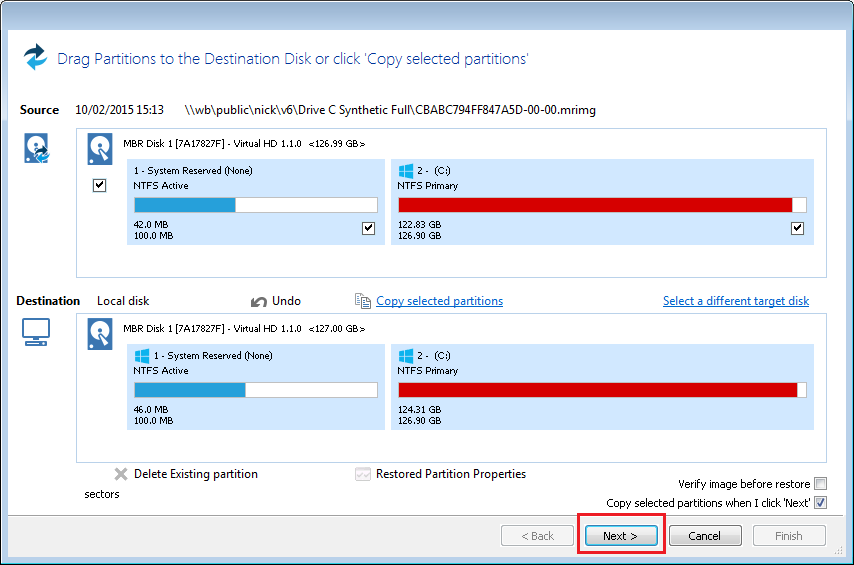Image resolution: width=854 pixels, height=565 pixels.
Task: Click the source image disk icon
Action: pos(36,149)
